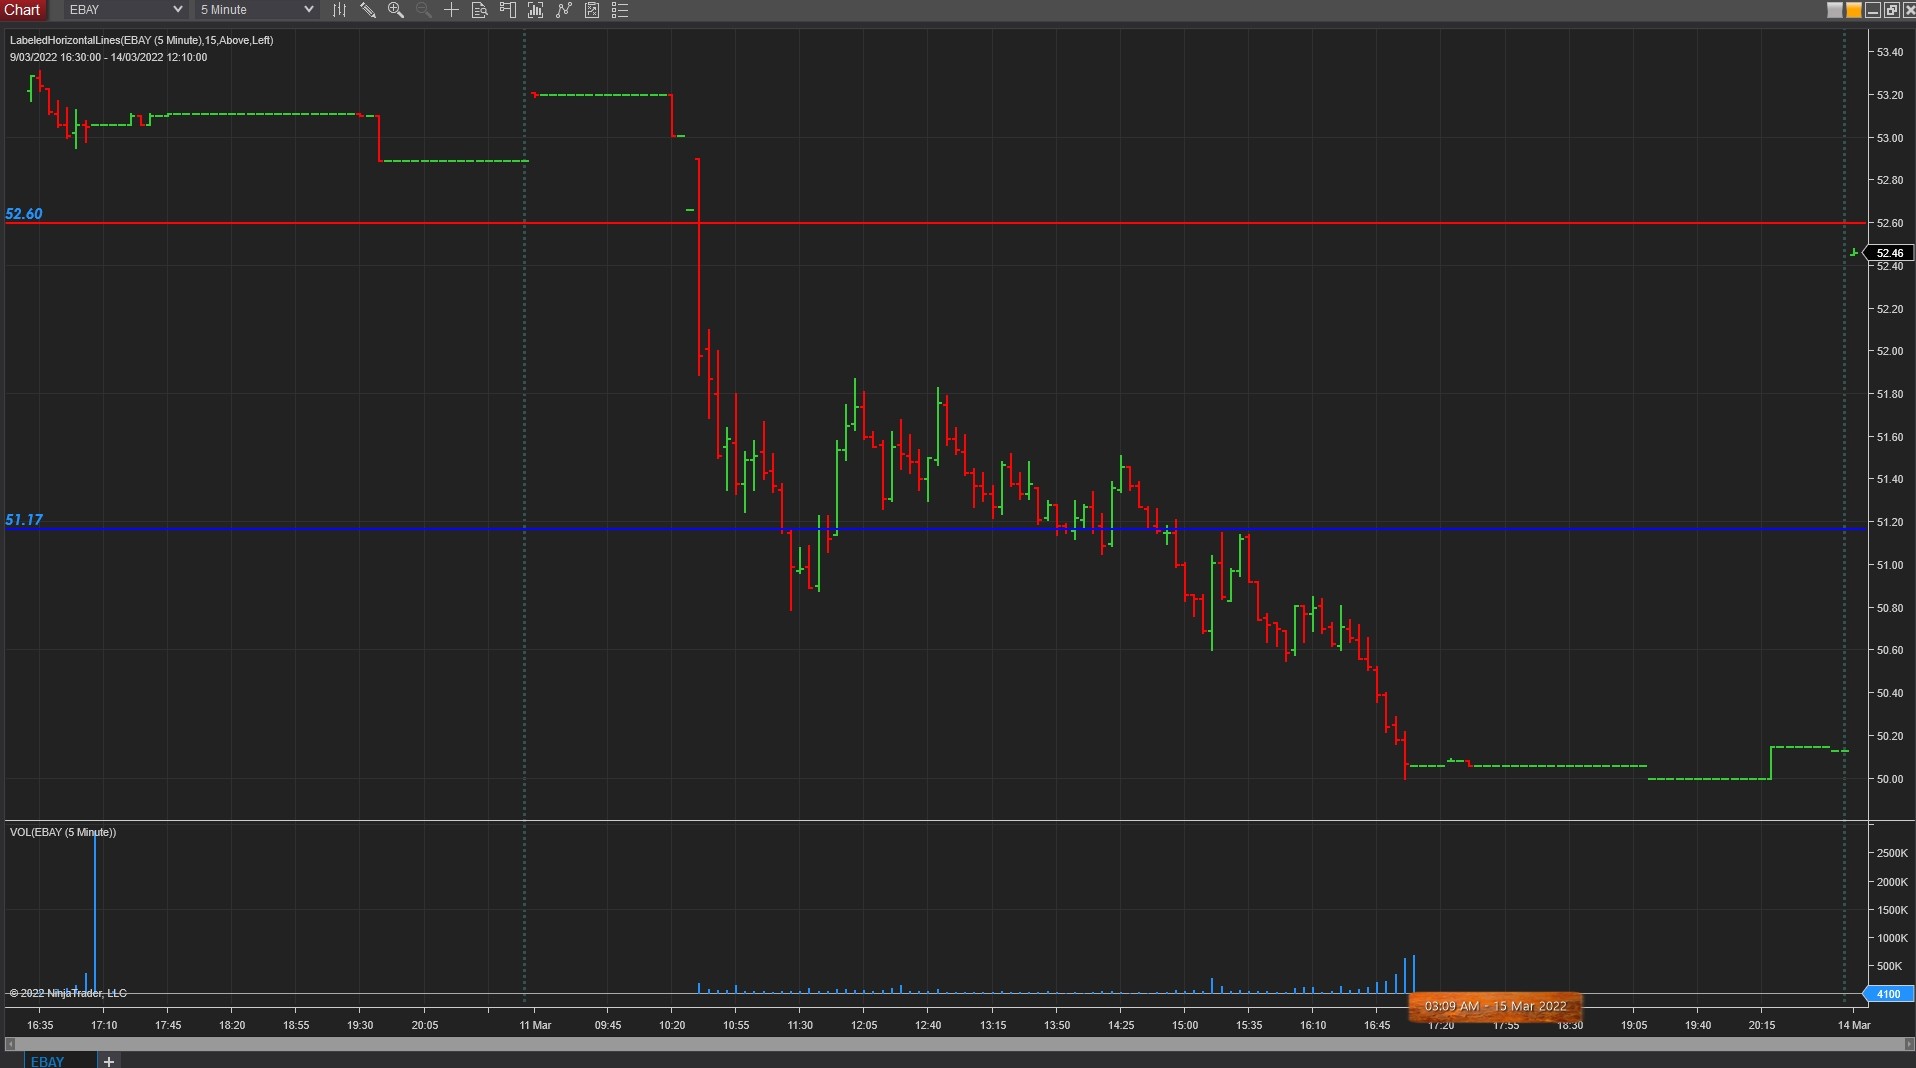Image resolution: width=1916 pixels, height=1068 pixels.
Task: Open the Strategies dialog
Action: 592,10
